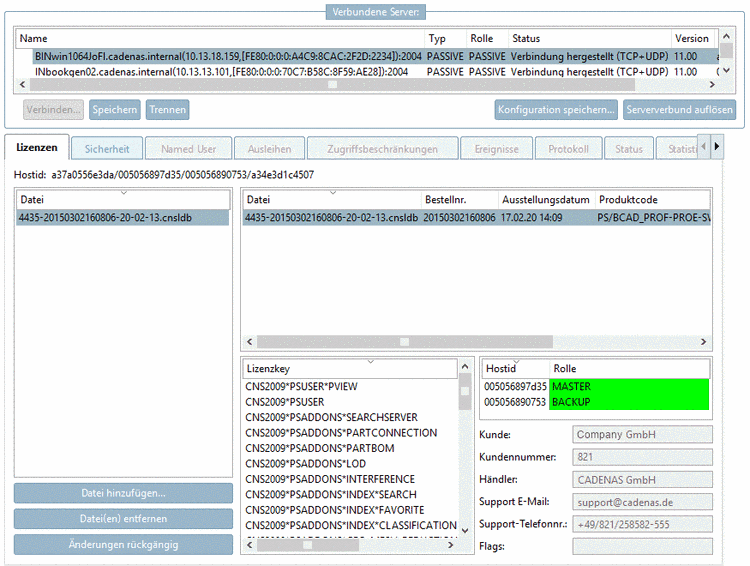Click the server list horizontal scrollbar
The height and width of the screenshot is (566, 750).
pos(332,85)
